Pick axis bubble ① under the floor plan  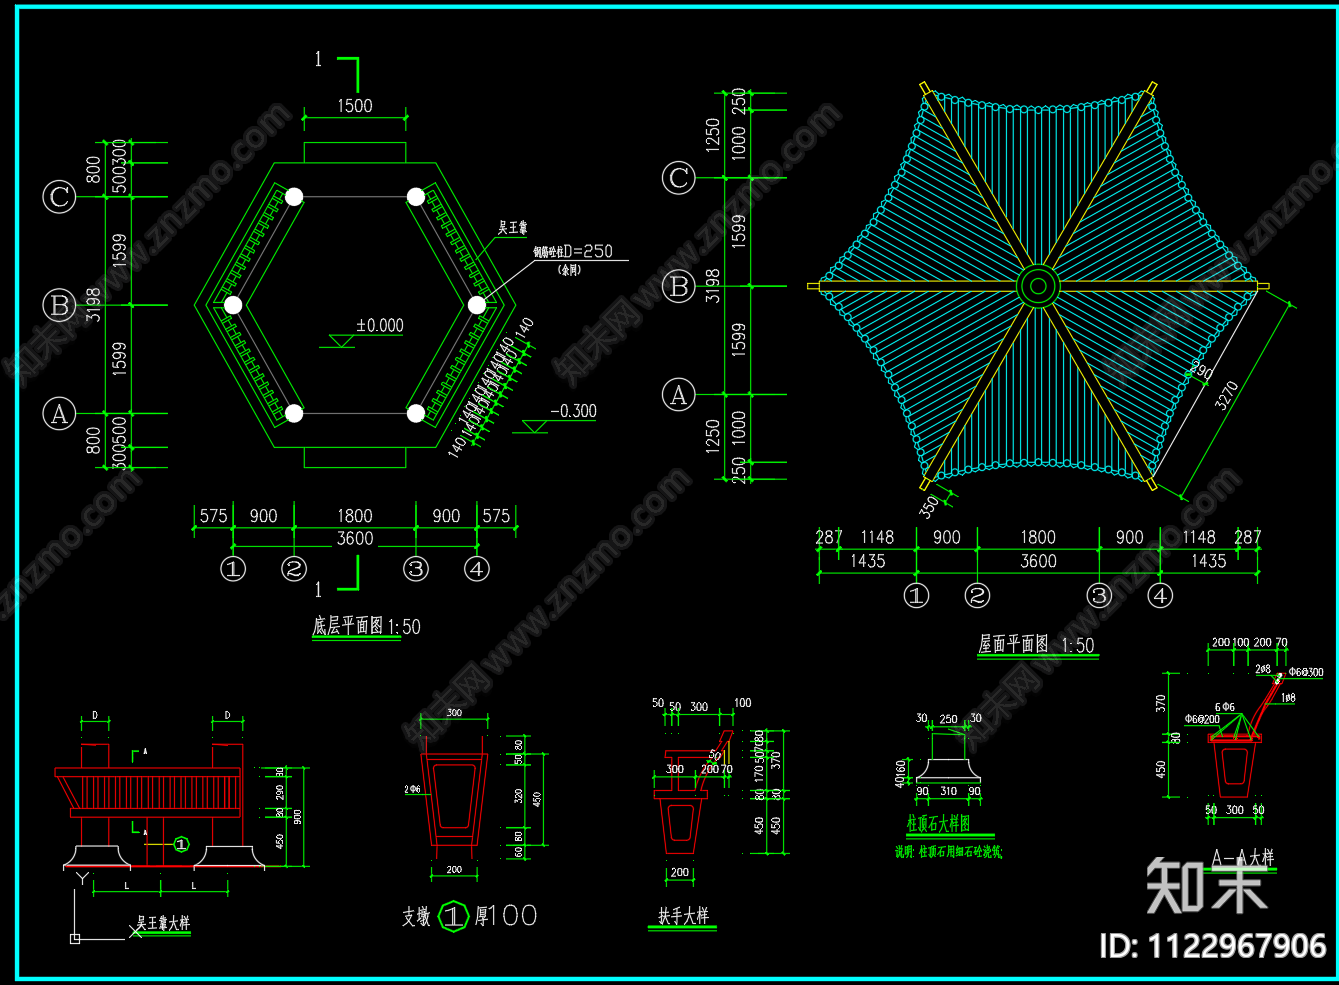pyautogui.click(x=233, y=569)
